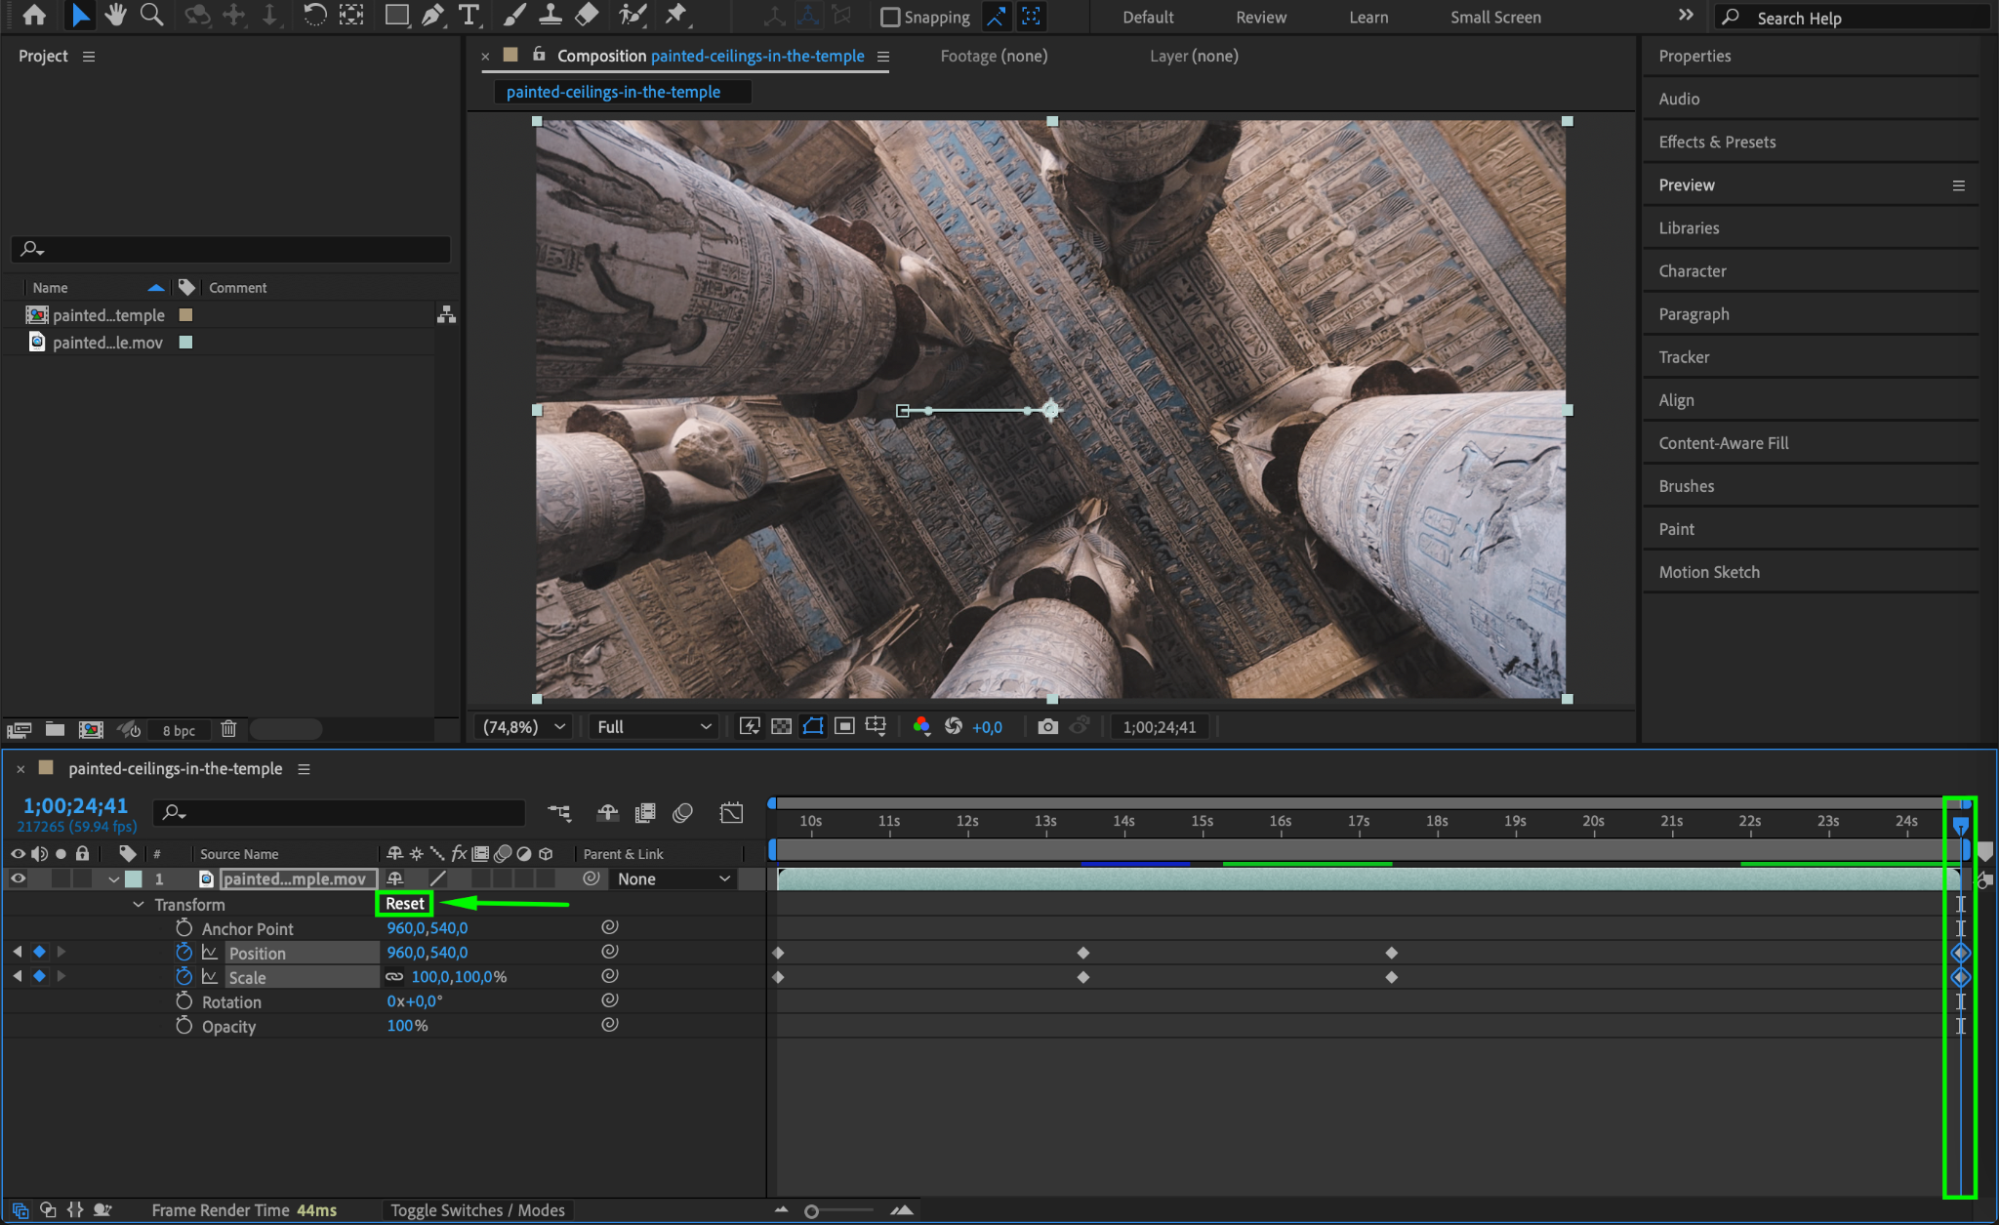The width and height of the screenshot is (1999, 1225).
Task: Enable the Snapping checkbox
Action: pyautogui.click(x=889, y=17)
